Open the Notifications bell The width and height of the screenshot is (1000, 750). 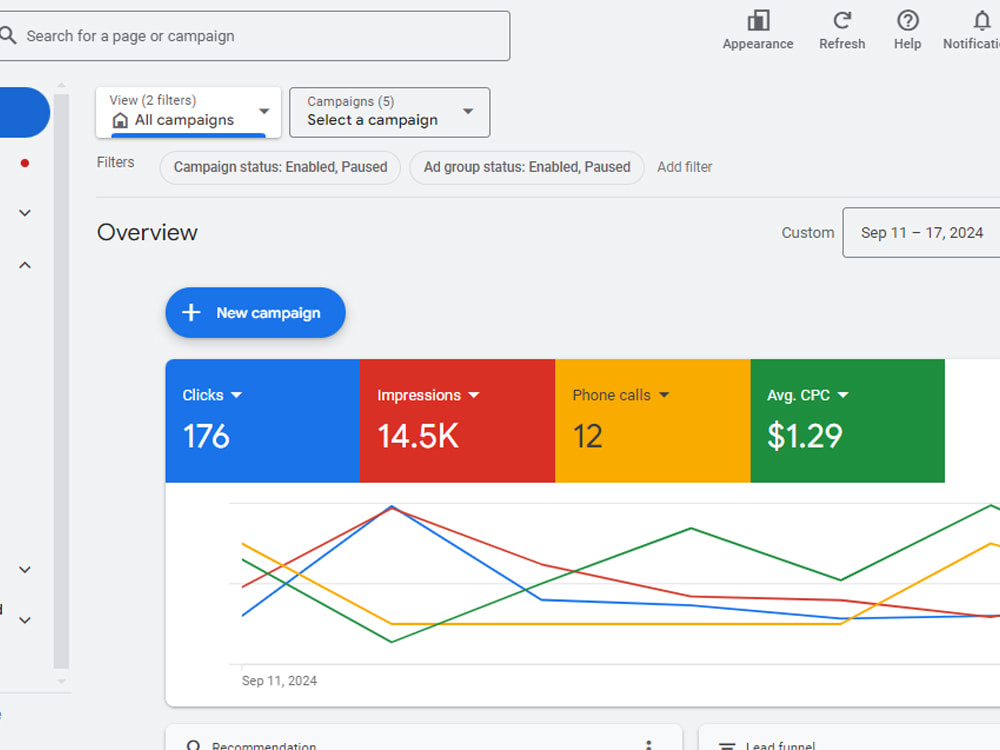982,21
